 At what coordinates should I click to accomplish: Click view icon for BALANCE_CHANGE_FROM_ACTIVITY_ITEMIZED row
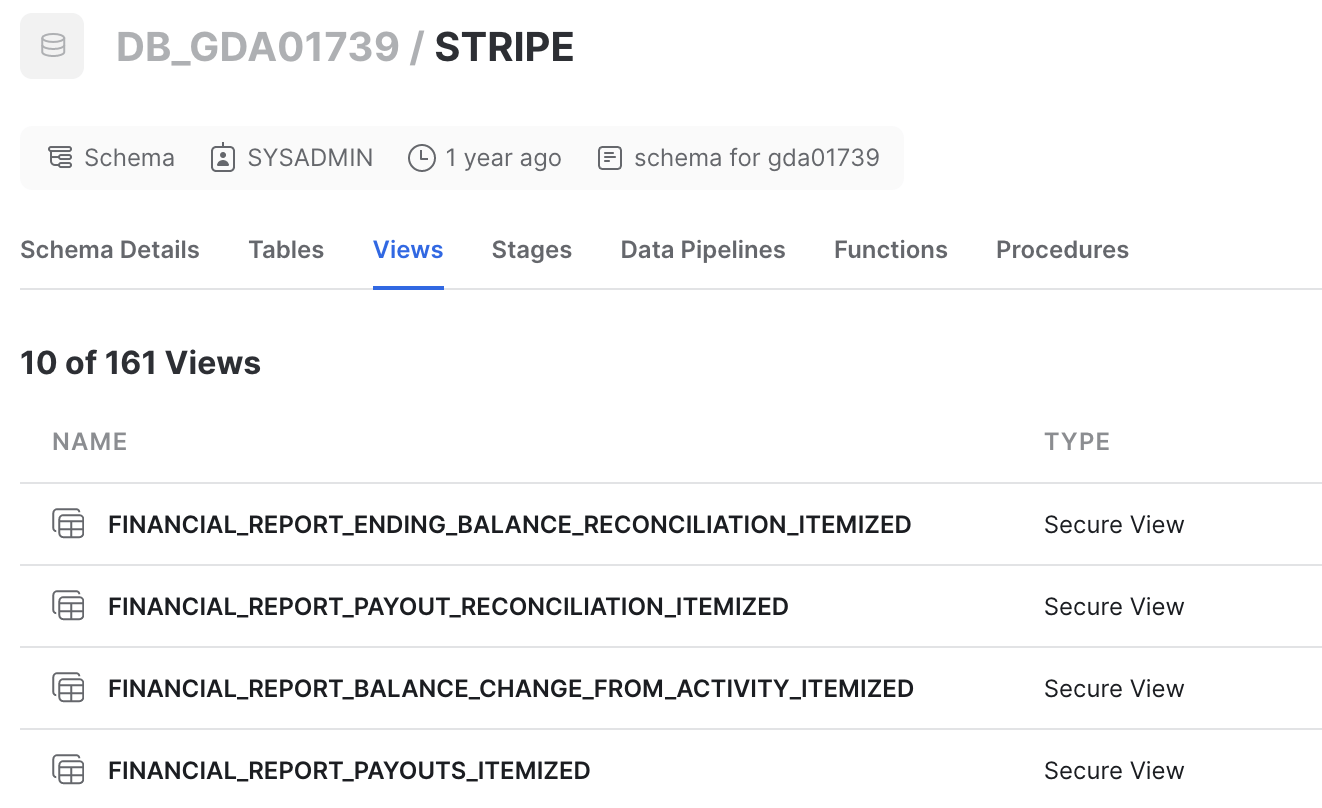click(68, 688)
